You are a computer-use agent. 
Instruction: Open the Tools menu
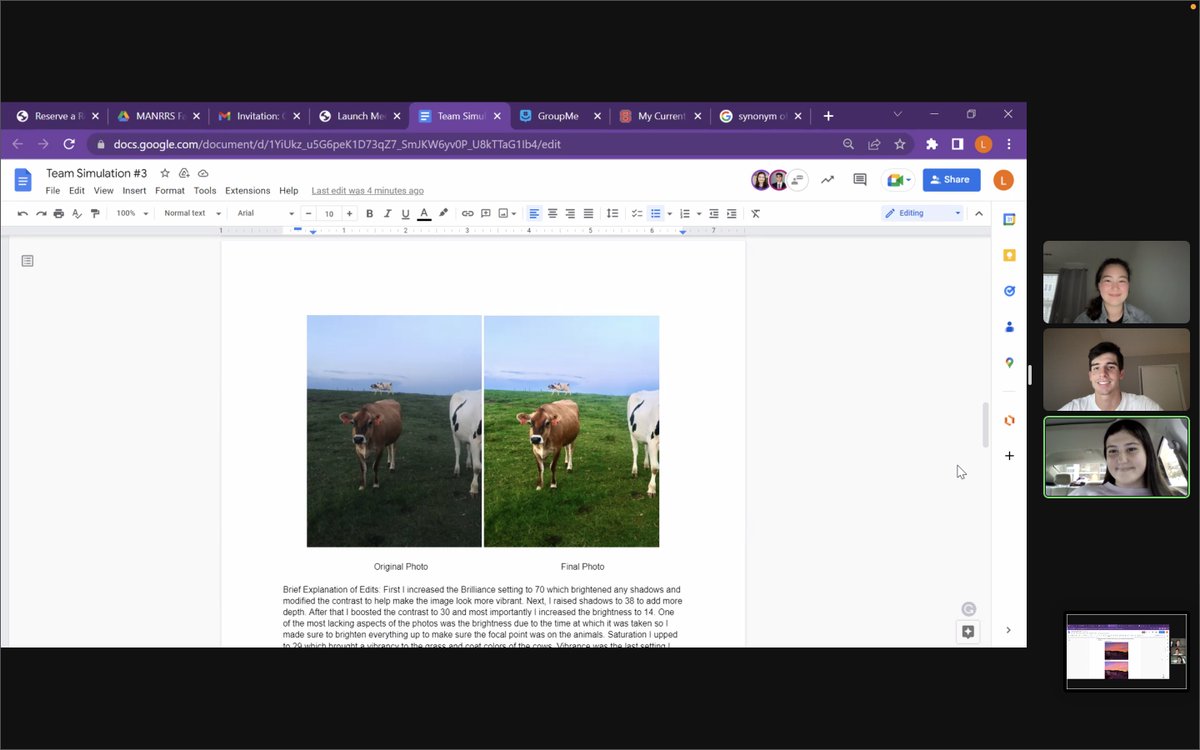tap(205, 190)
